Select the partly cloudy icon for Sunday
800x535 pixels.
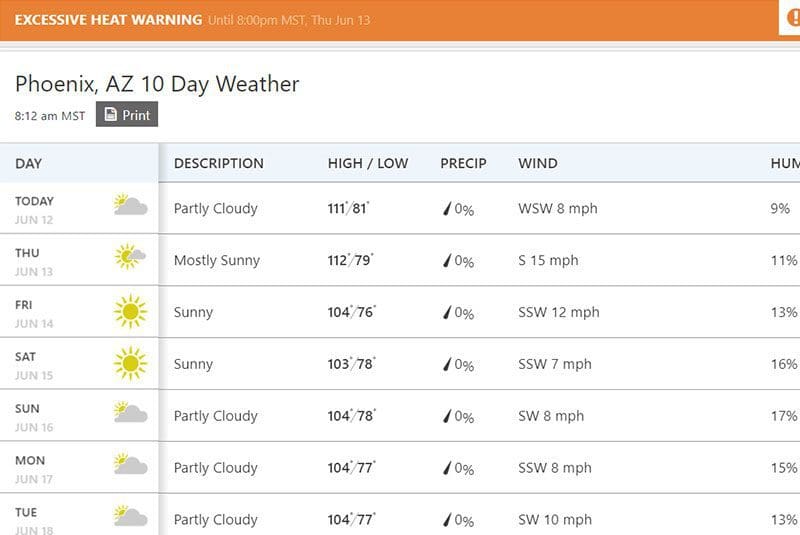pos(131,412)
